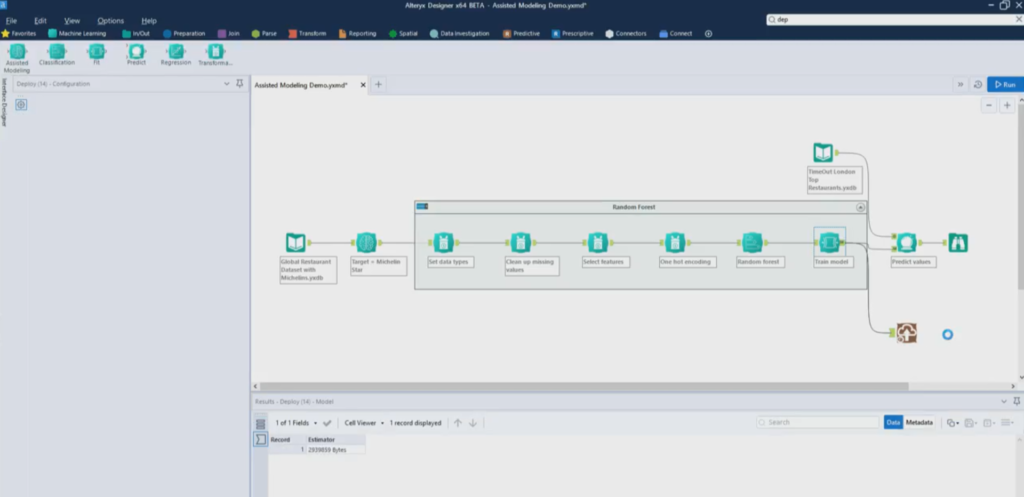Close the Assisted Modeling Demo tab
1024x497 pixels.
[x=363, y=85]
